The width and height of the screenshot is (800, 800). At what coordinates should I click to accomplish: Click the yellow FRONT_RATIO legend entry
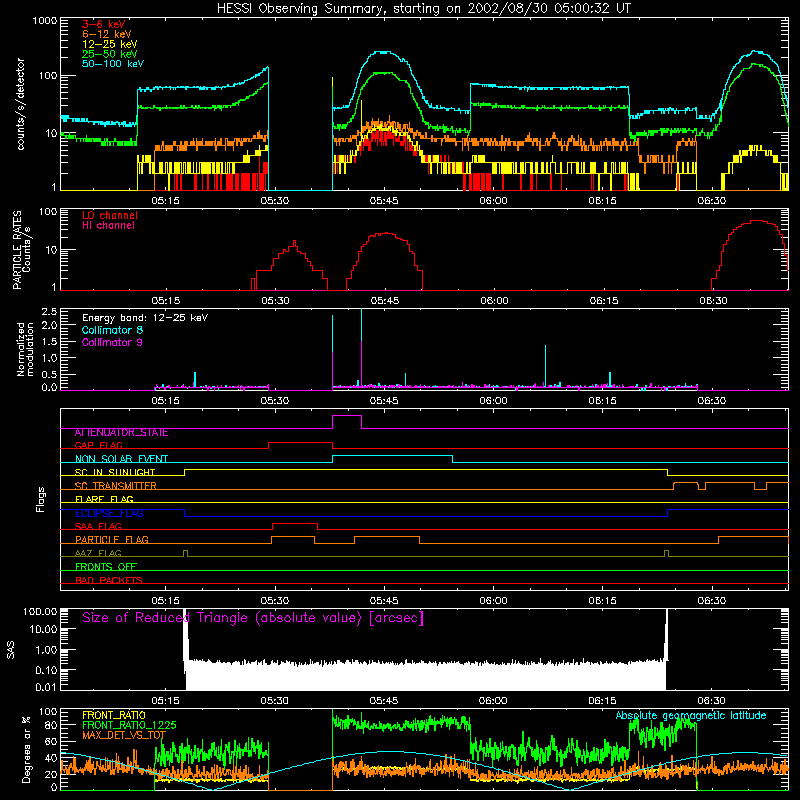[x=114, y=715]
